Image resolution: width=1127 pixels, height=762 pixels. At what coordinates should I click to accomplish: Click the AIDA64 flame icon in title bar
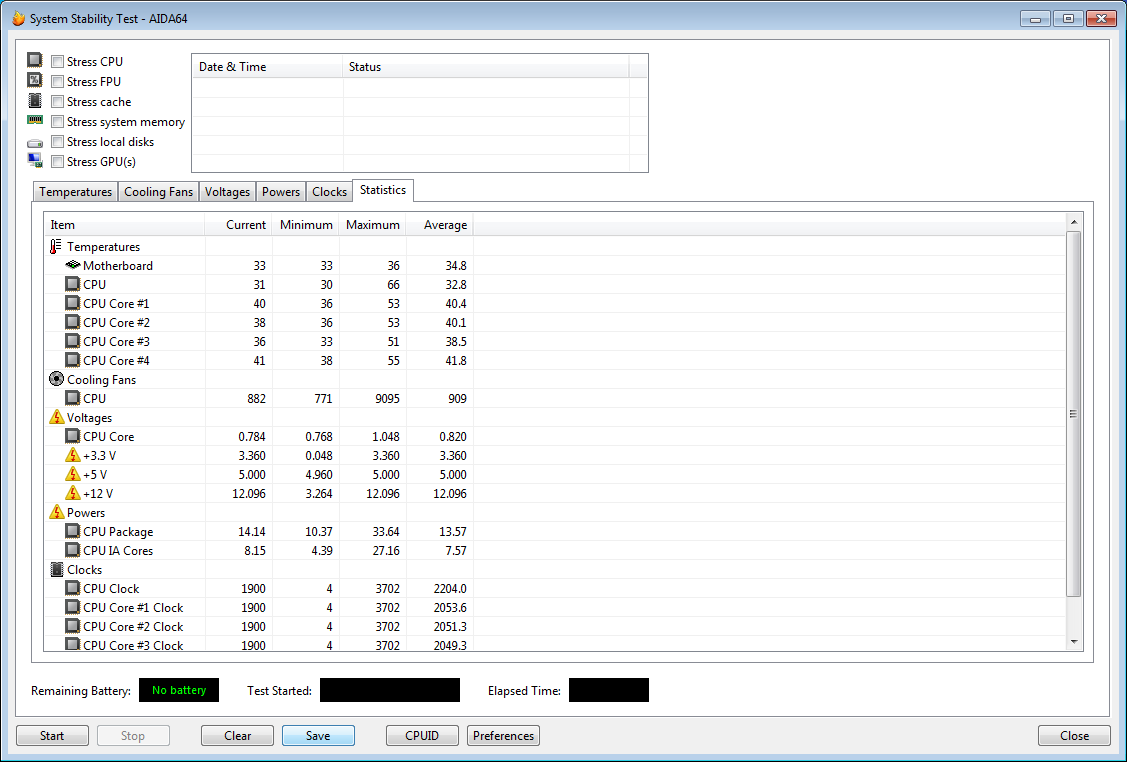pyautogui.click(x=19, y=19)
